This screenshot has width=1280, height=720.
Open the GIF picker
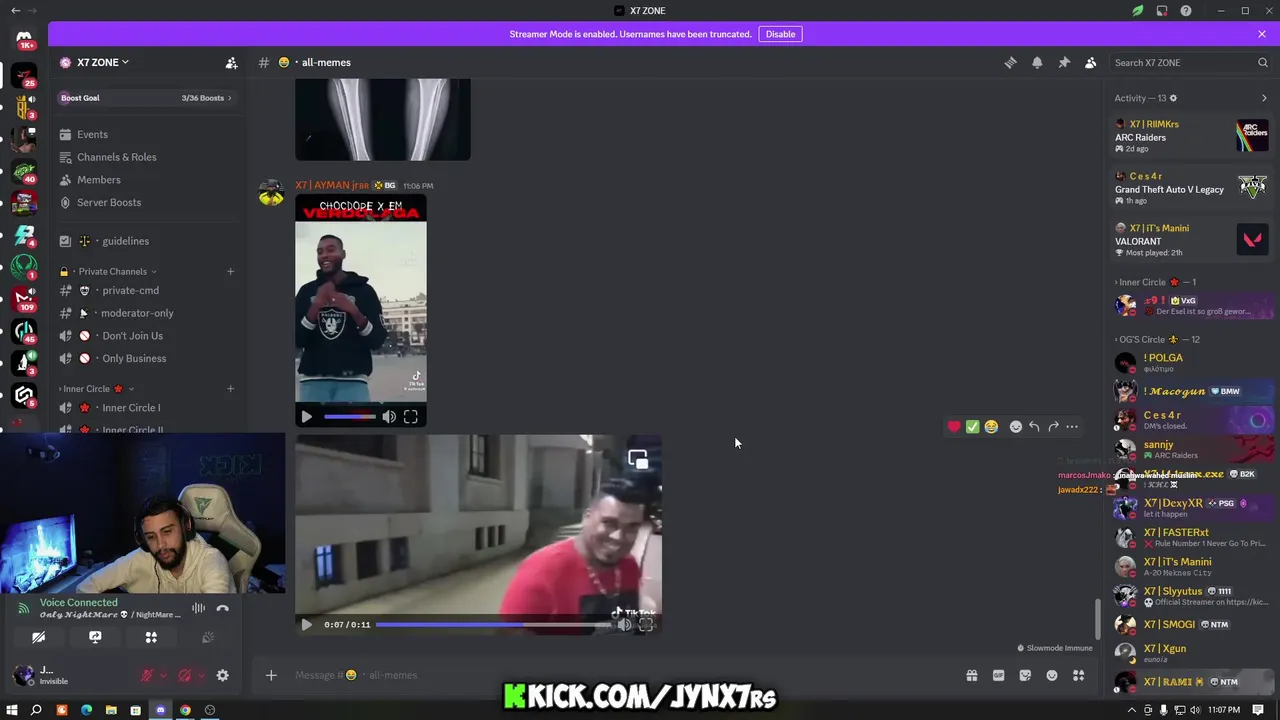click(998, 675)
